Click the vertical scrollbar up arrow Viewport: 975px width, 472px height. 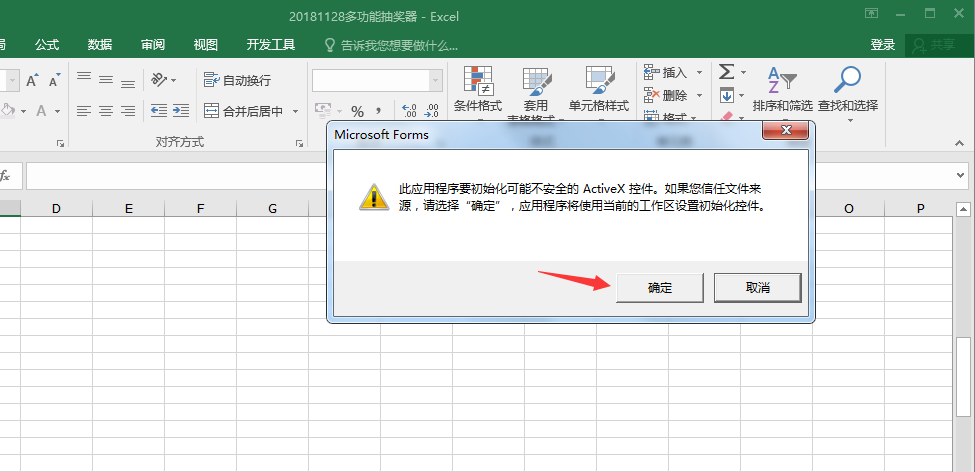coord(963,208)
